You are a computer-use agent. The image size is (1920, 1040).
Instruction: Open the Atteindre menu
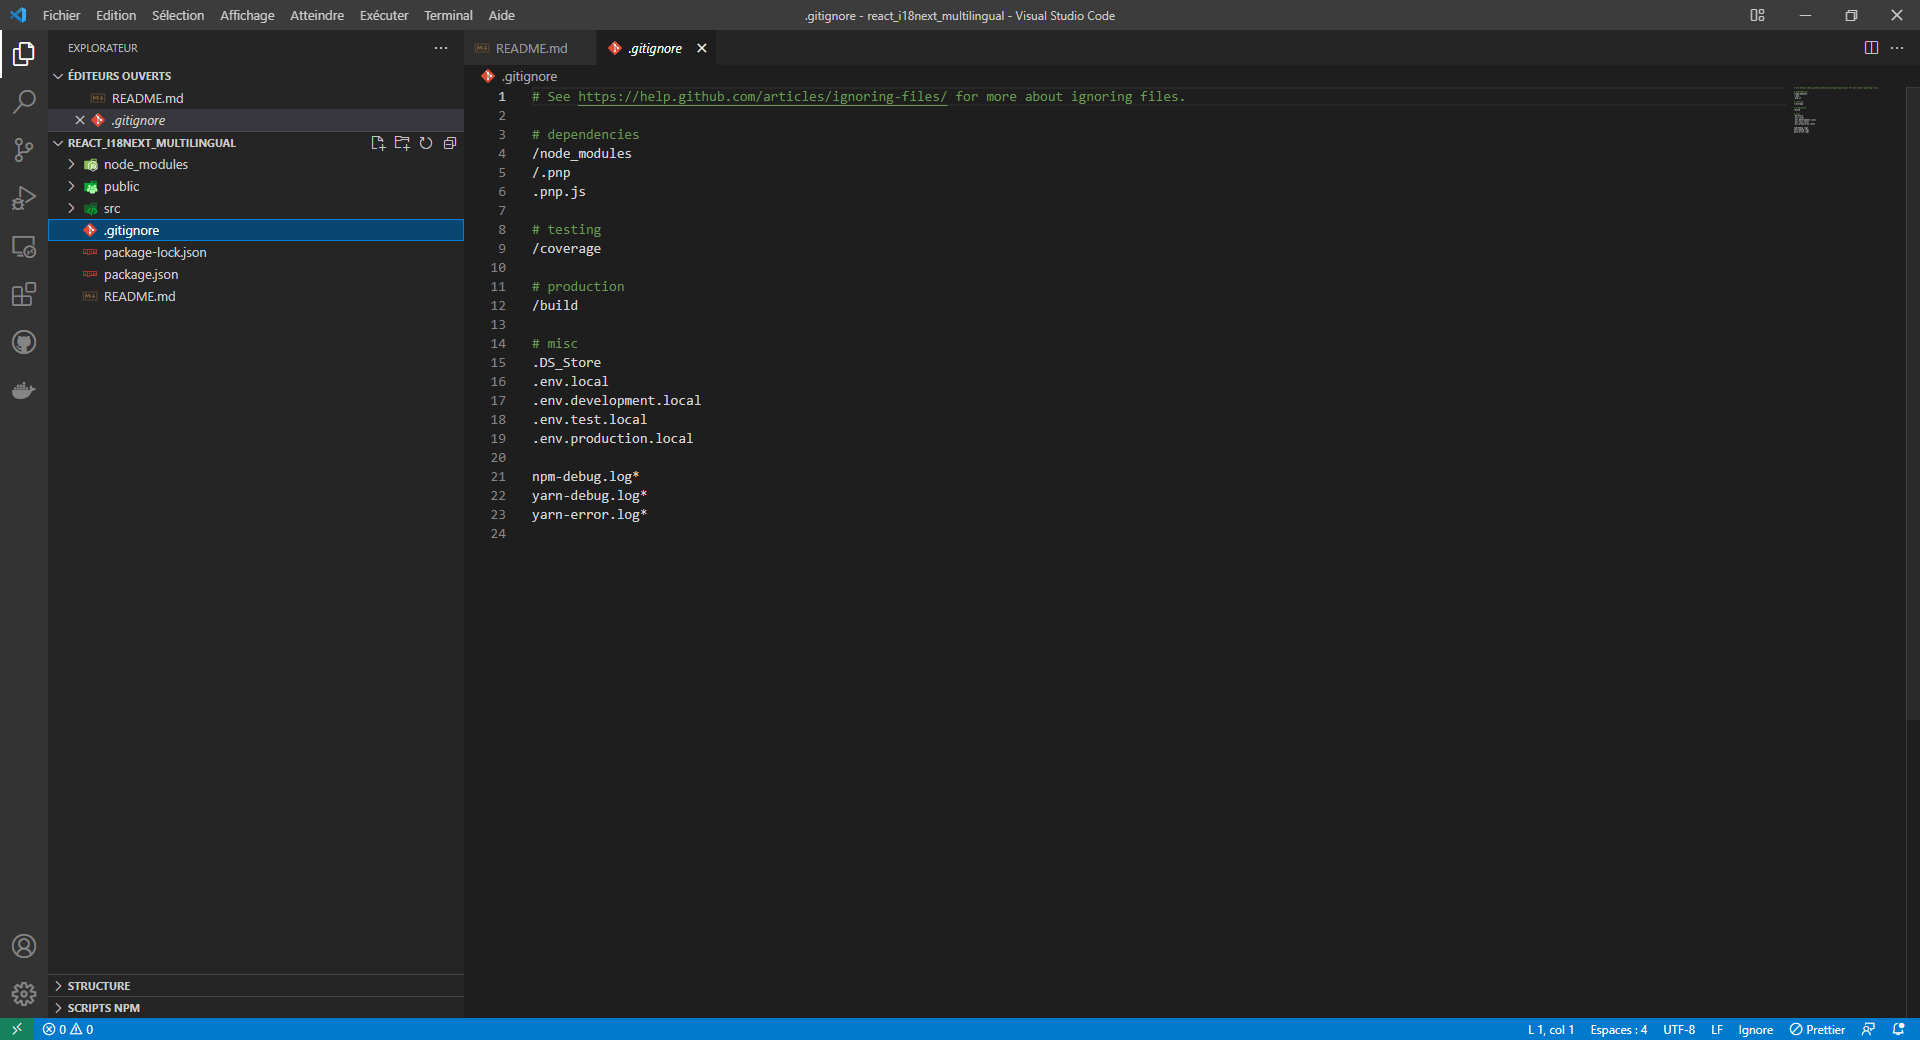point(317,15)
